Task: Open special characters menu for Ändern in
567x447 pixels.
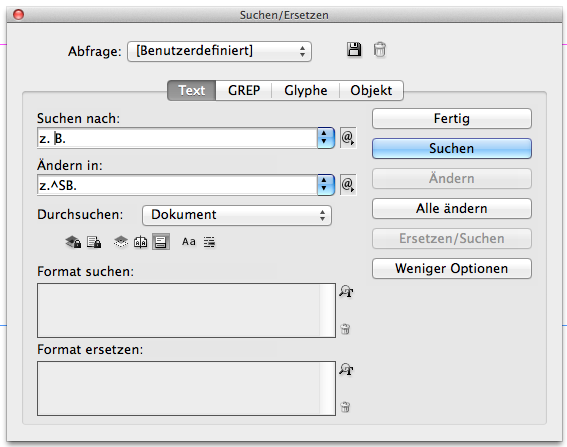Action: click(348, 185)
